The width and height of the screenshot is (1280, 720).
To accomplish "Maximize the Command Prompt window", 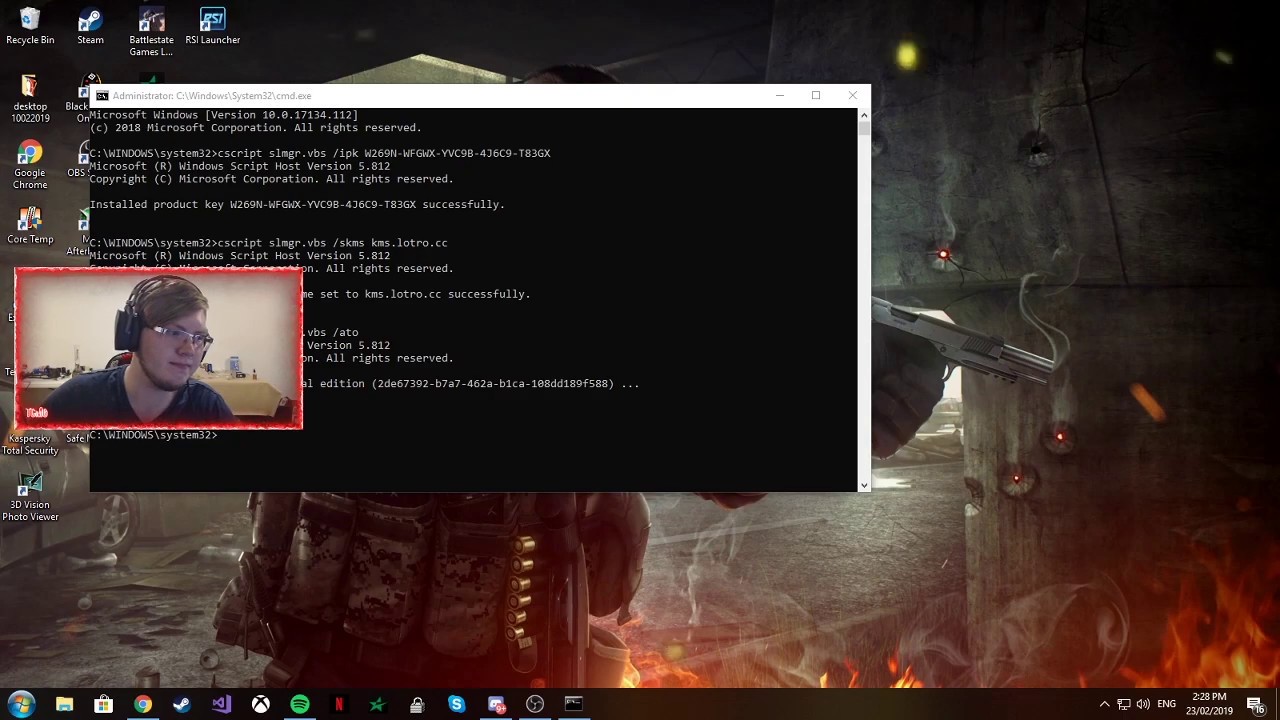I will click(x=816, y=96).
